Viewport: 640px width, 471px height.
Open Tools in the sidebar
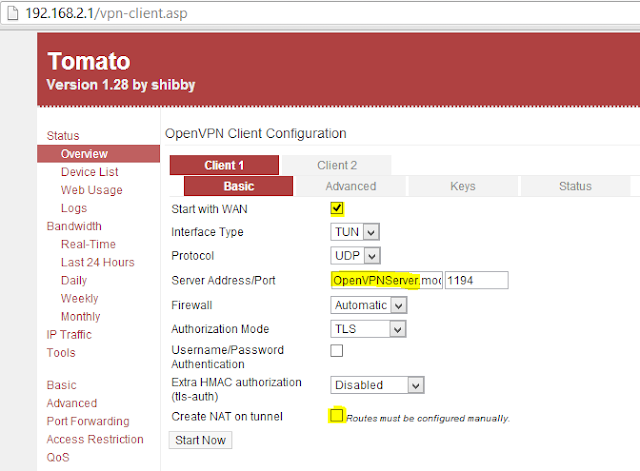(x=61, y=353)
